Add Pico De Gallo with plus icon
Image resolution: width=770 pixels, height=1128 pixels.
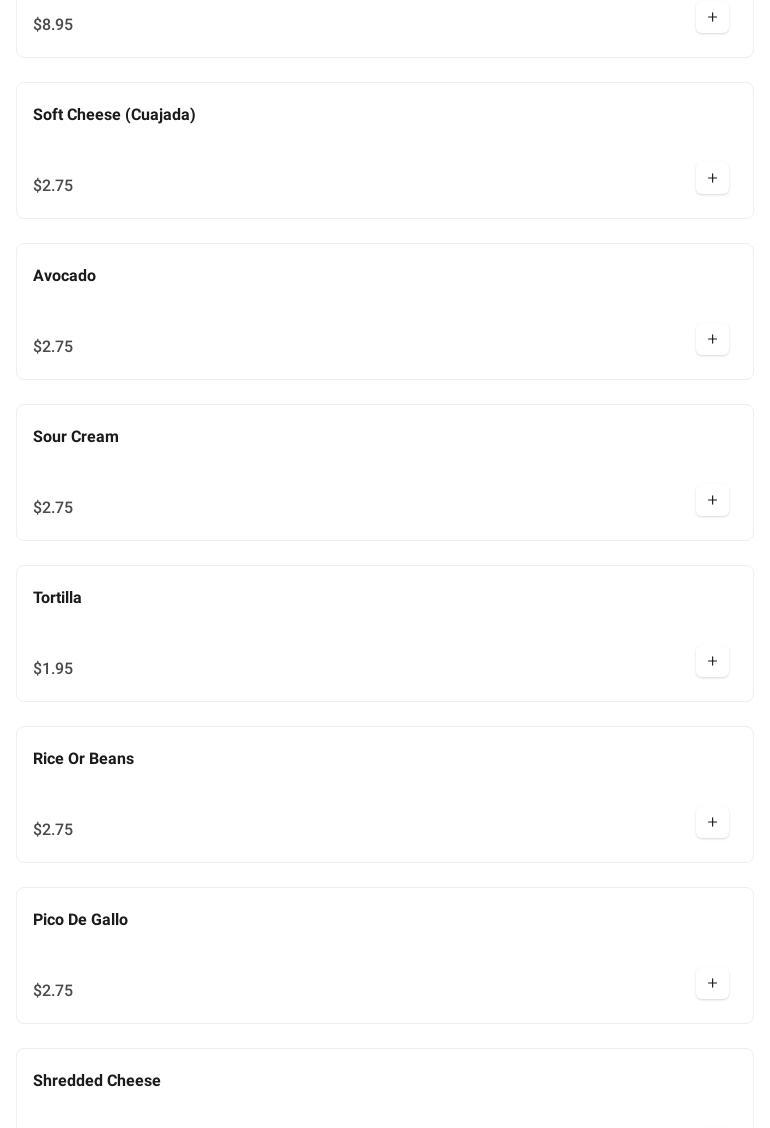[712, 984]
